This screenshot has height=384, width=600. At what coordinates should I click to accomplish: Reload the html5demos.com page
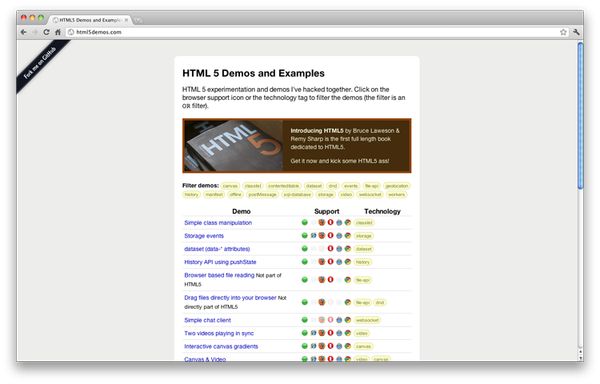coord(46,32)
